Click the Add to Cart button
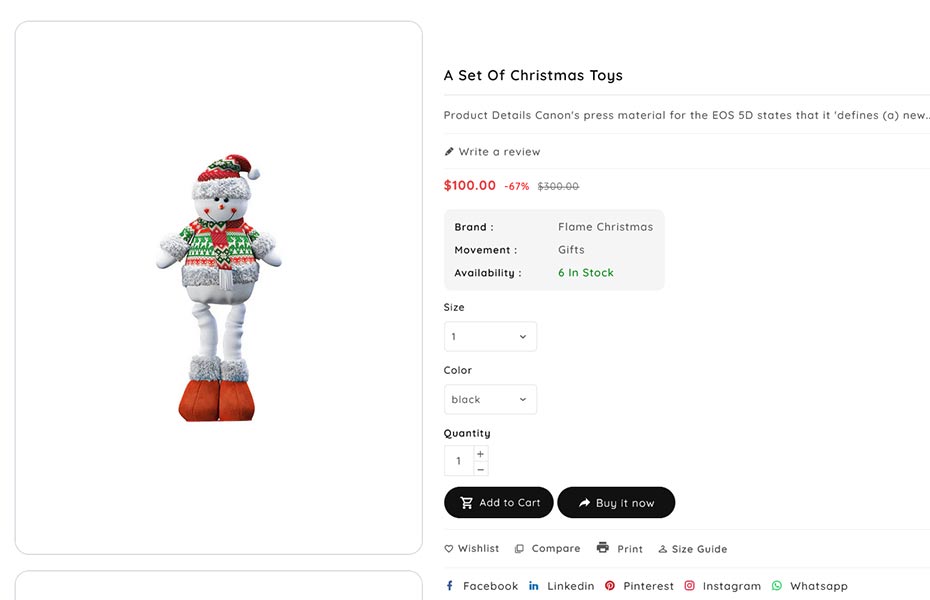 (498, 503)
